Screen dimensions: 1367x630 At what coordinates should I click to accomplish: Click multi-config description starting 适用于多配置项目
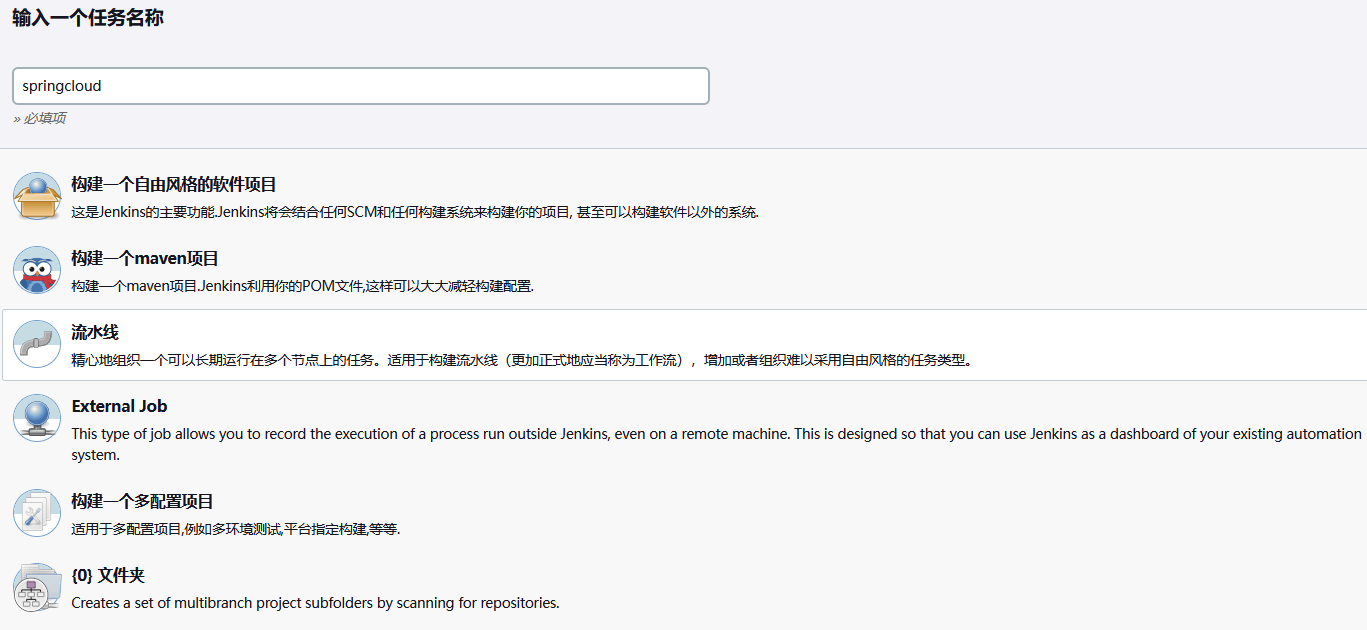click(x=236, y=529)
